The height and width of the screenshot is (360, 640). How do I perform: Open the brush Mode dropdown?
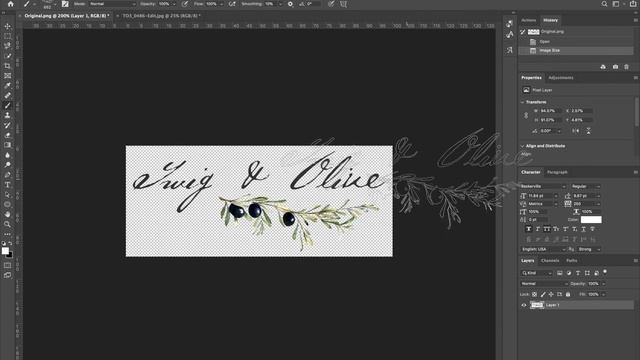point(112,4)
